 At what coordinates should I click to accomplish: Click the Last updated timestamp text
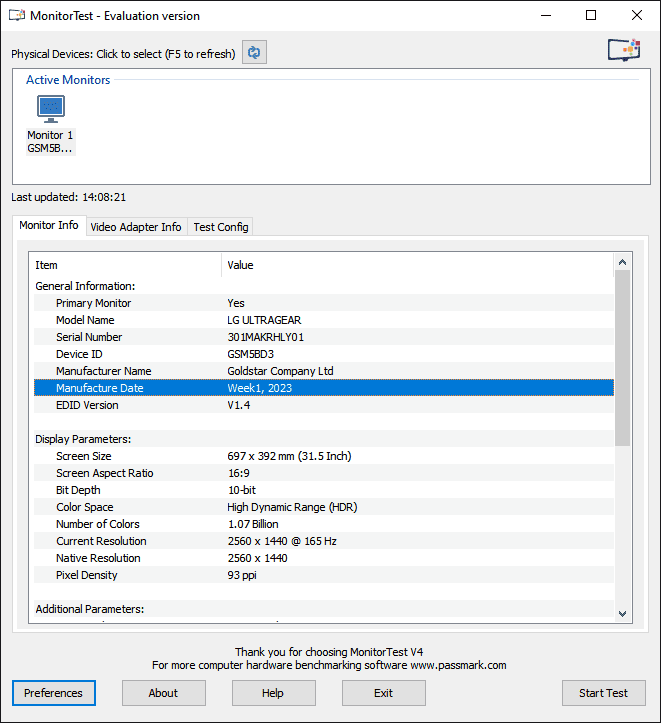(x=68, y=197)
